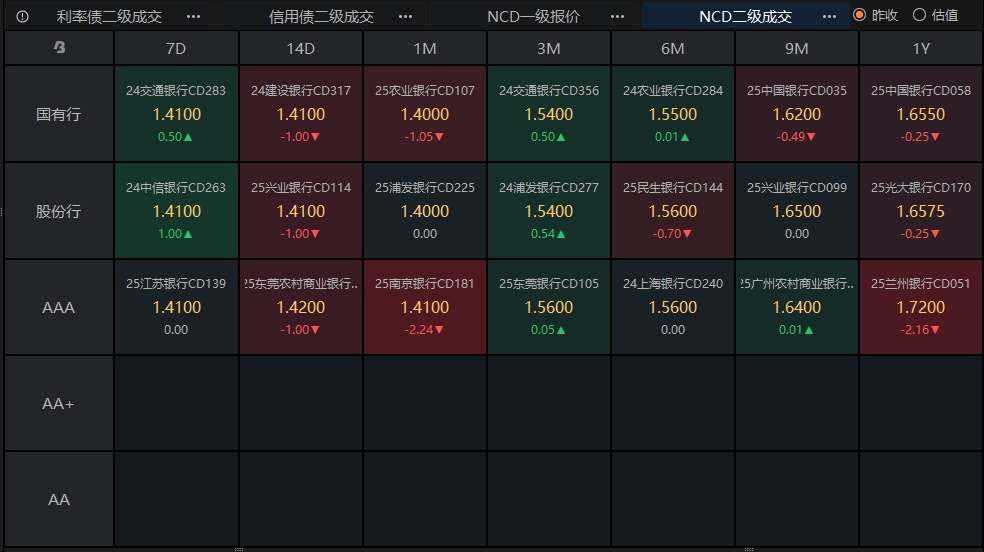Open 24建设银行CD317 cell

[301, 114]
